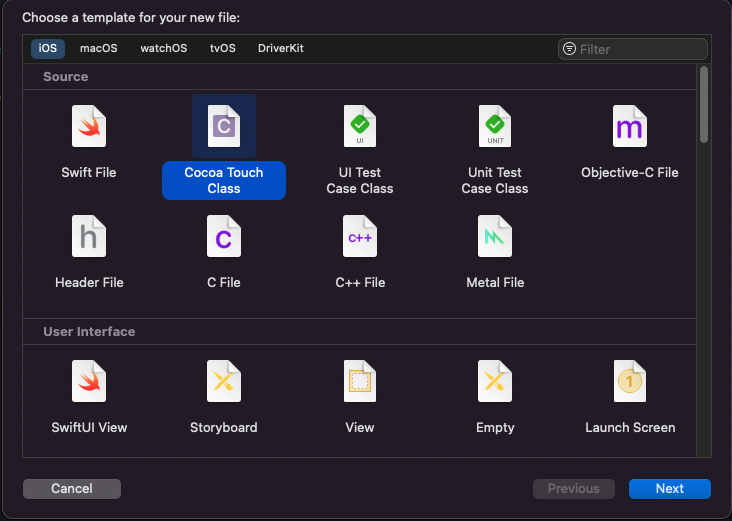Screen dimensions: 732x521
Task: Click the SwiftUI View label
Action: pos(89,428)
